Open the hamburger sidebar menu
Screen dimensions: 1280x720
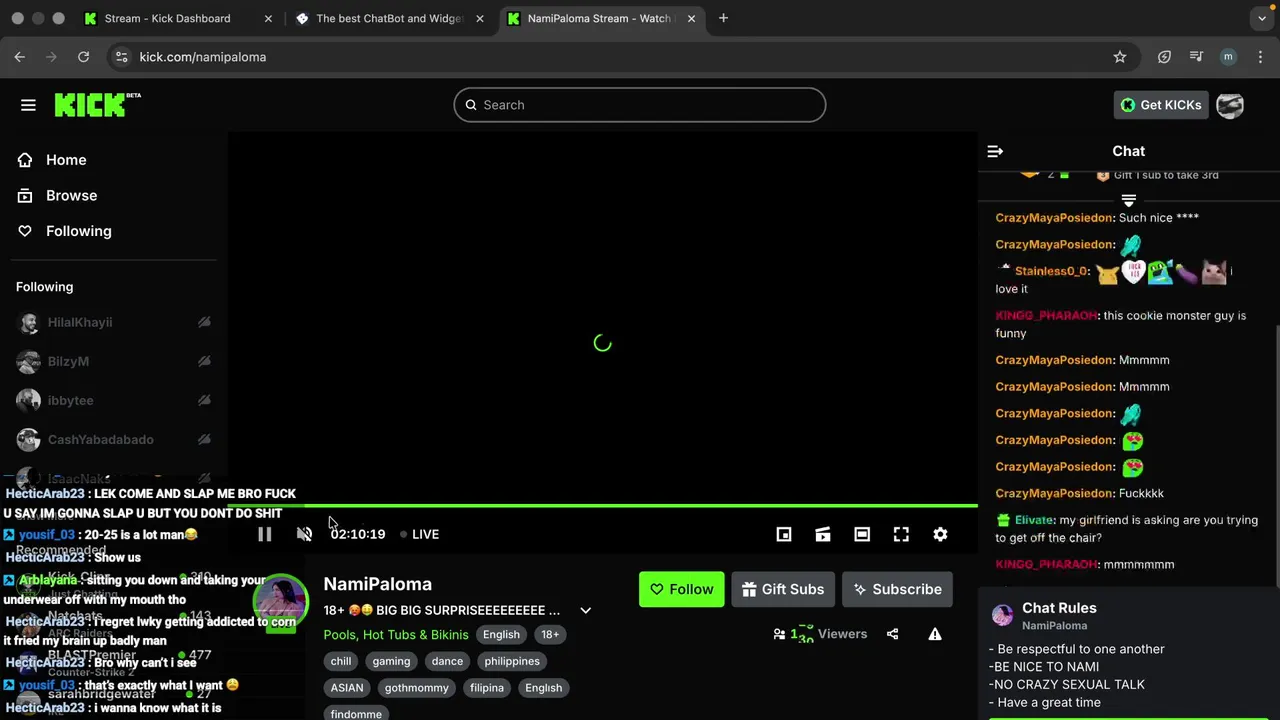tap(28, 105)
